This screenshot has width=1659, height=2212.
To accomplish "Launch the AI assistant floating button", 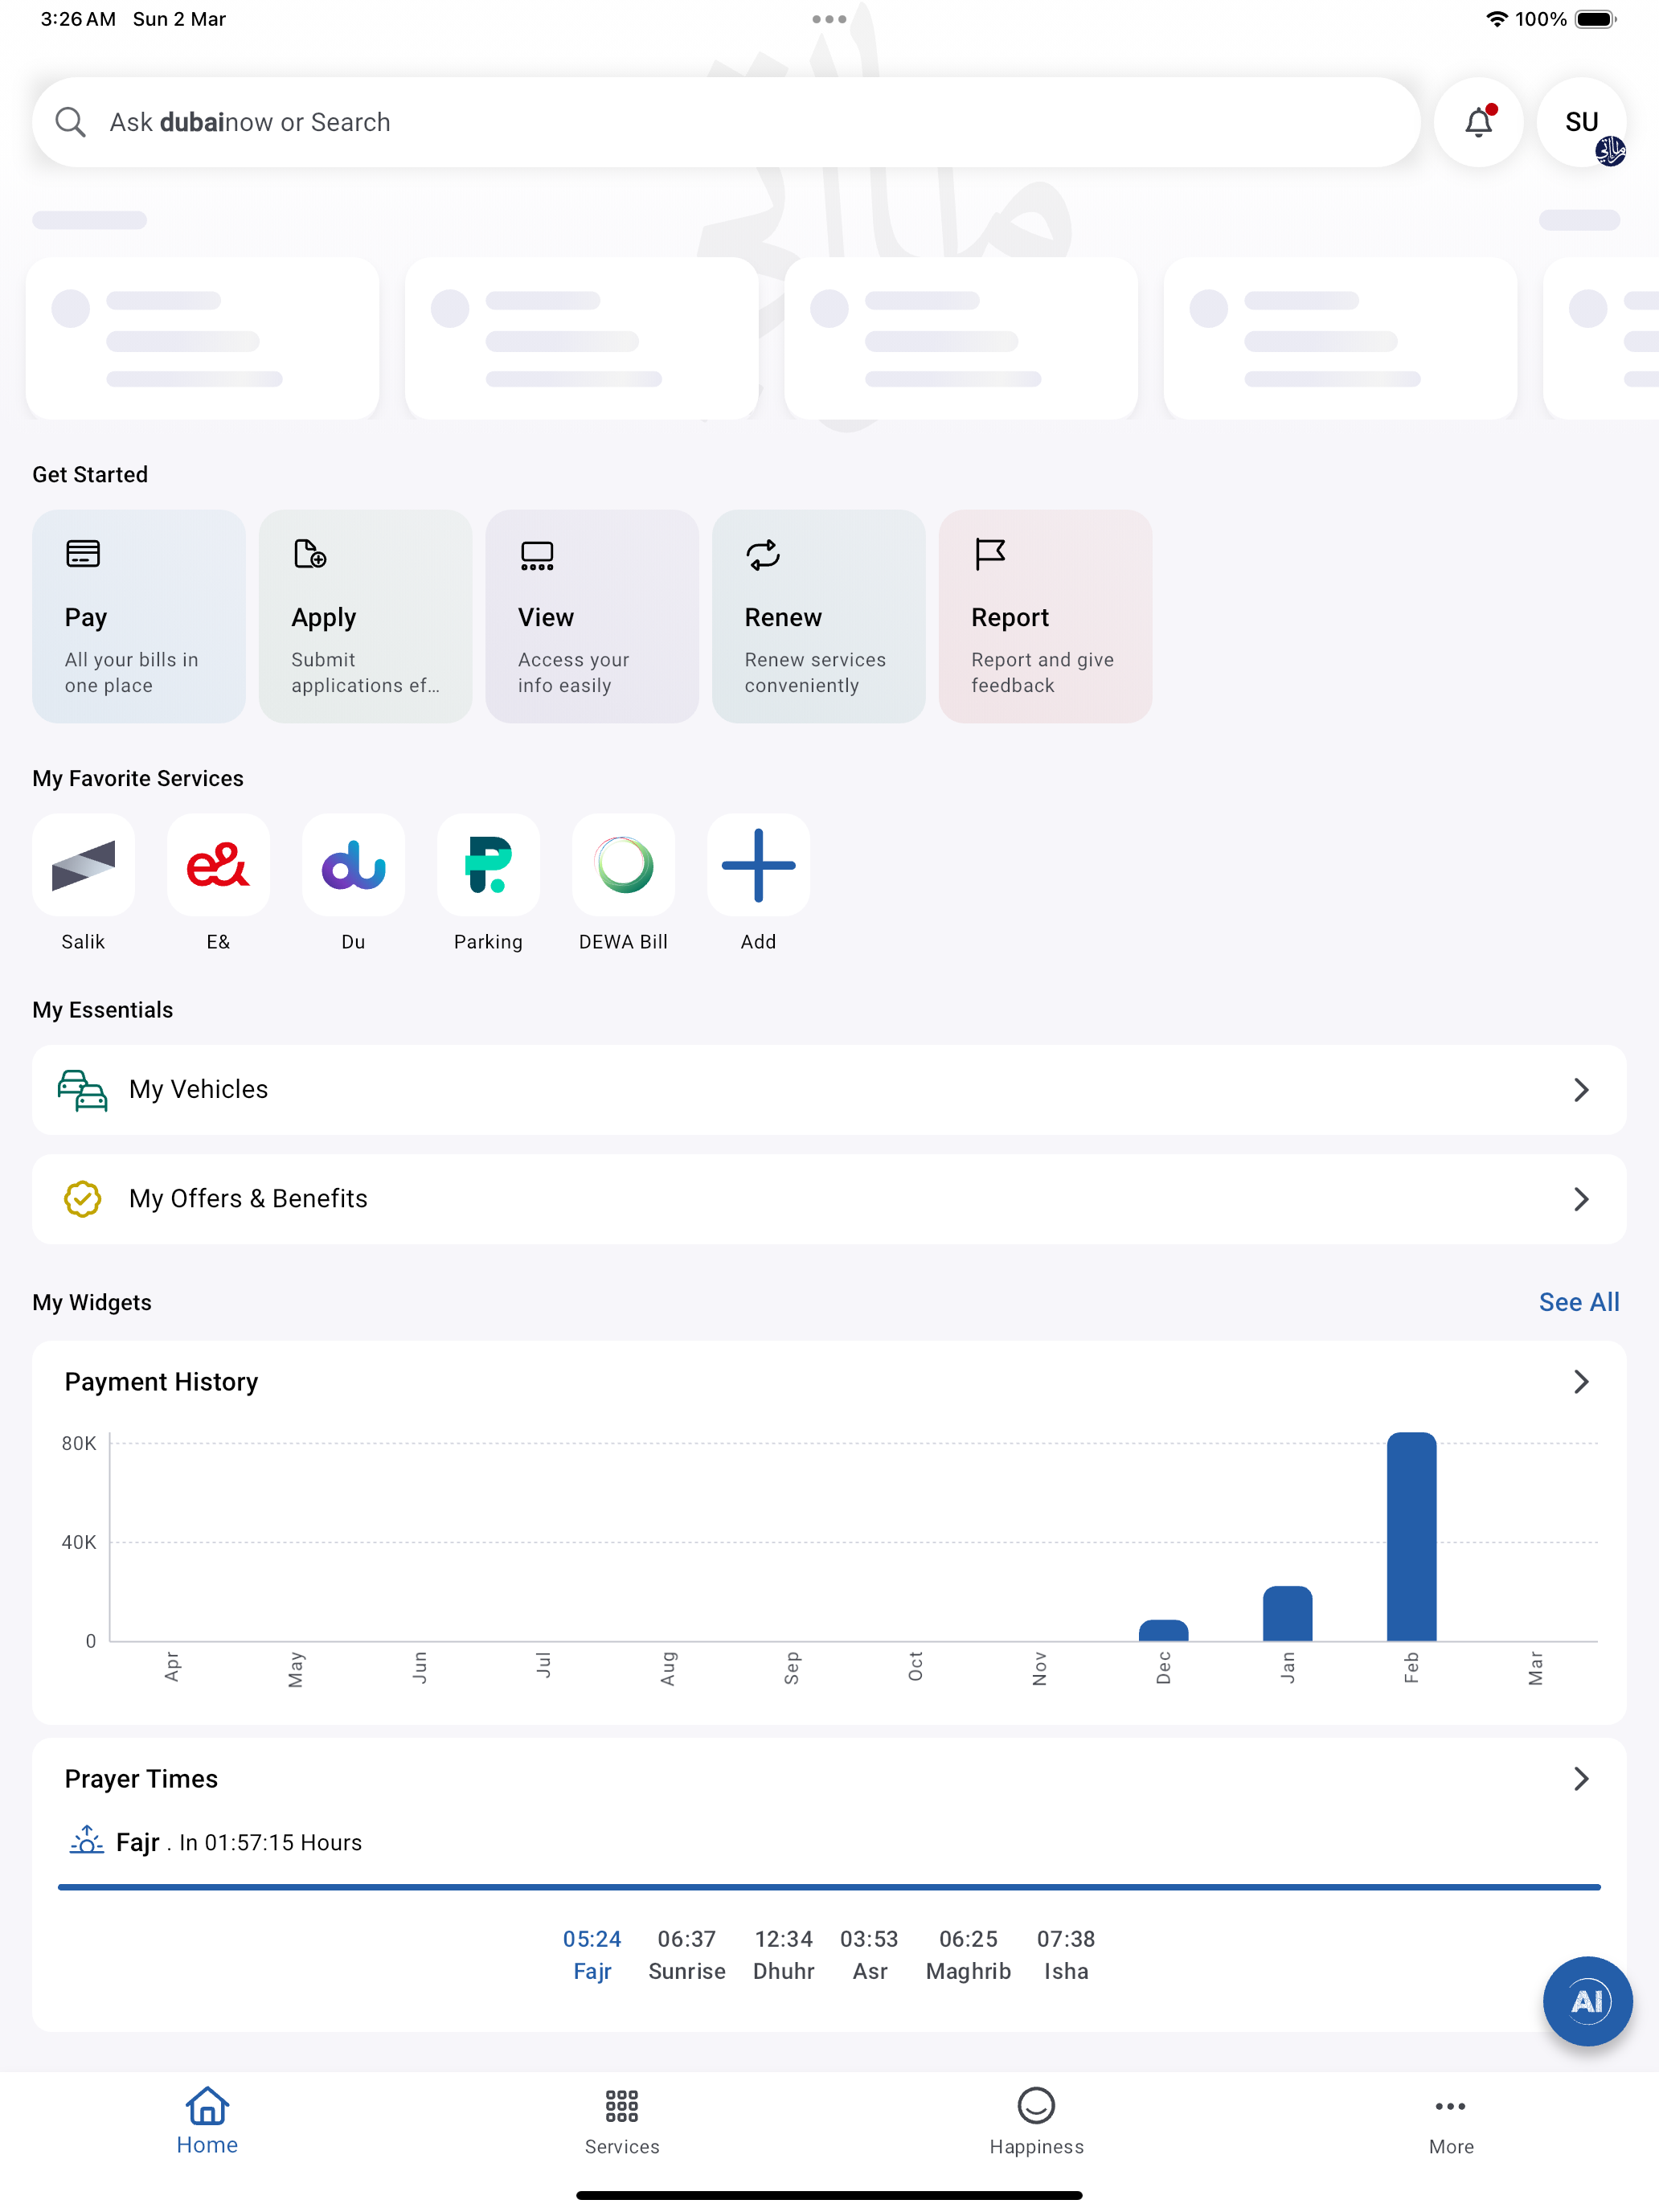I will tap(1587, 2000).
